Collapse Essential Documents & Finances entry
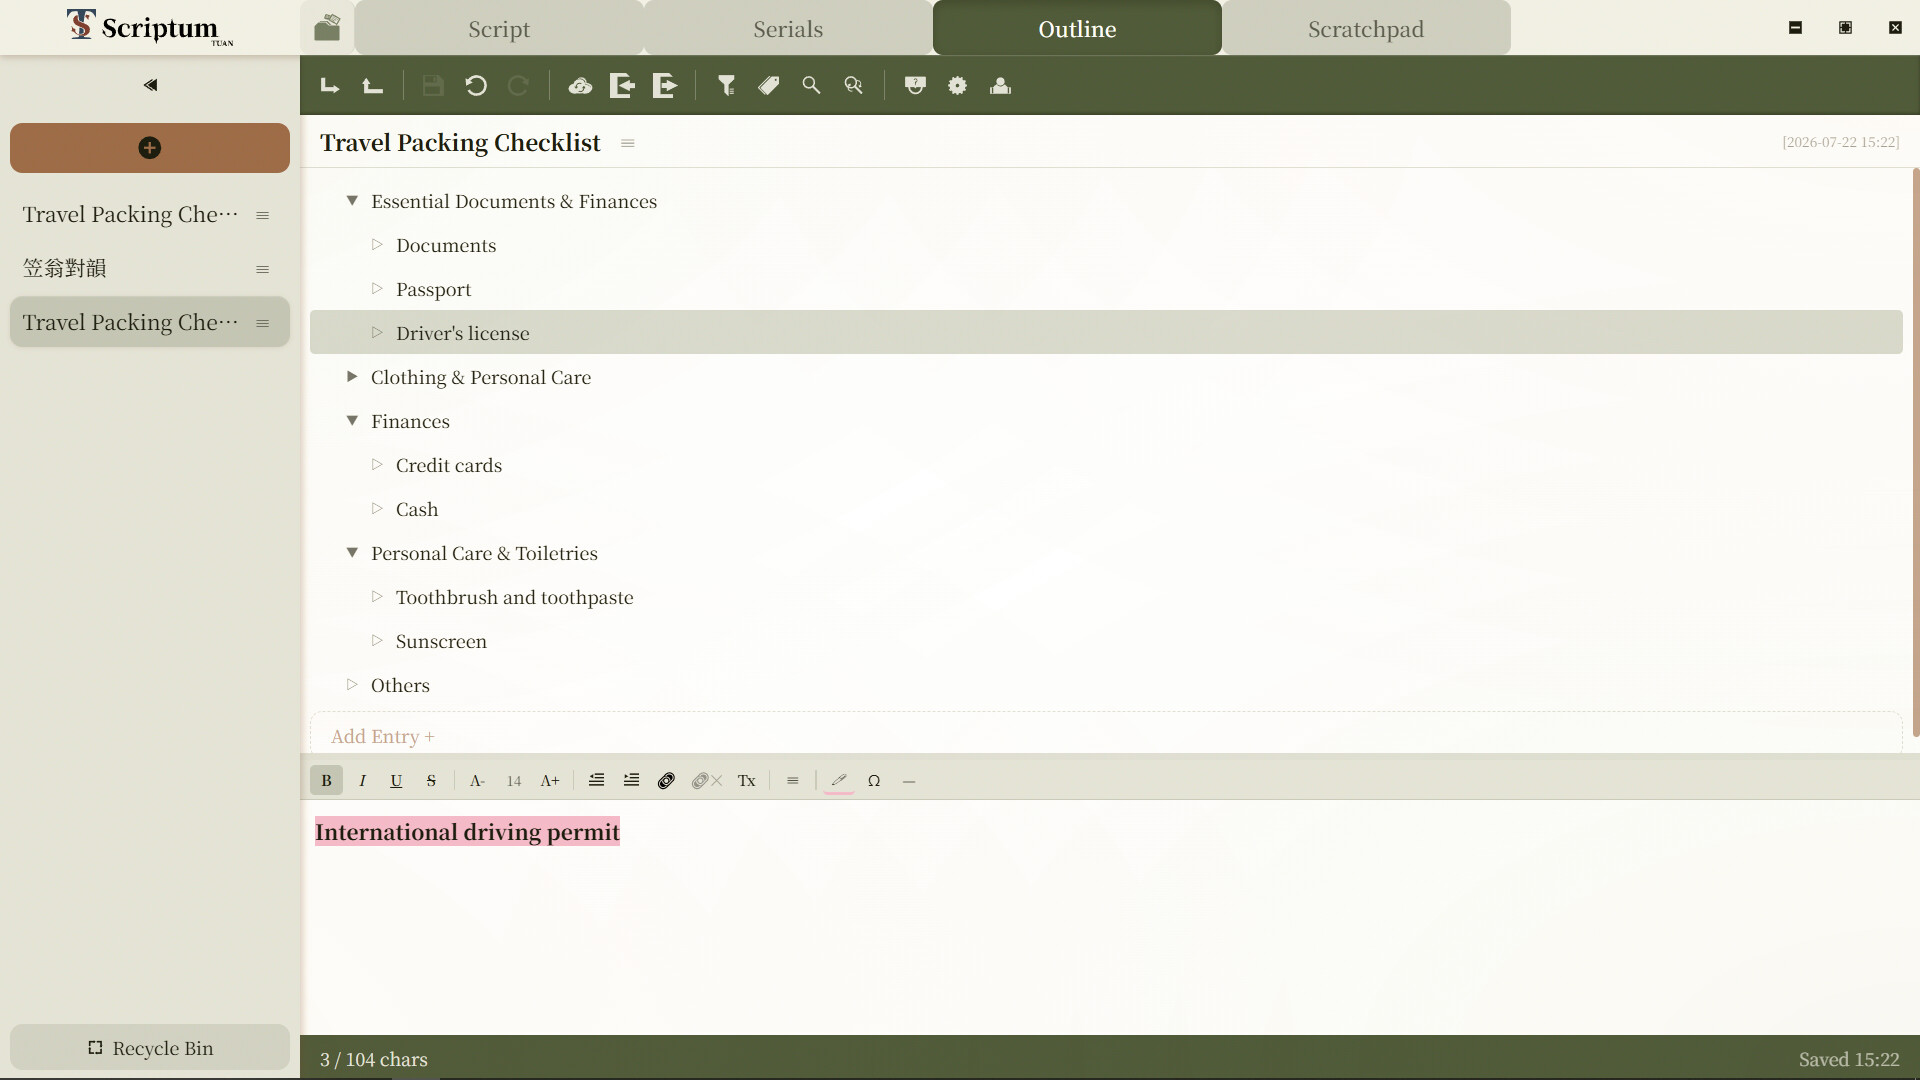This screenshot has height=1080, width=1920. pyautogui.click(x=352, y=201)
